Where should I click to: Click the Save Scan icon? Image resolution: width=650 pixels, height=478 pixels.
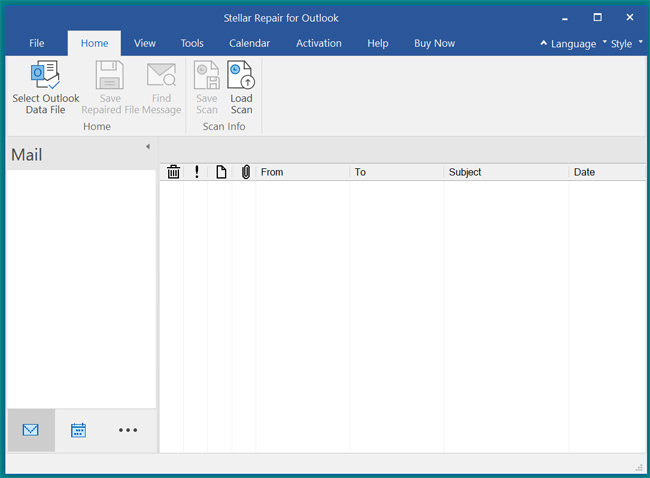tap(207, 75)
